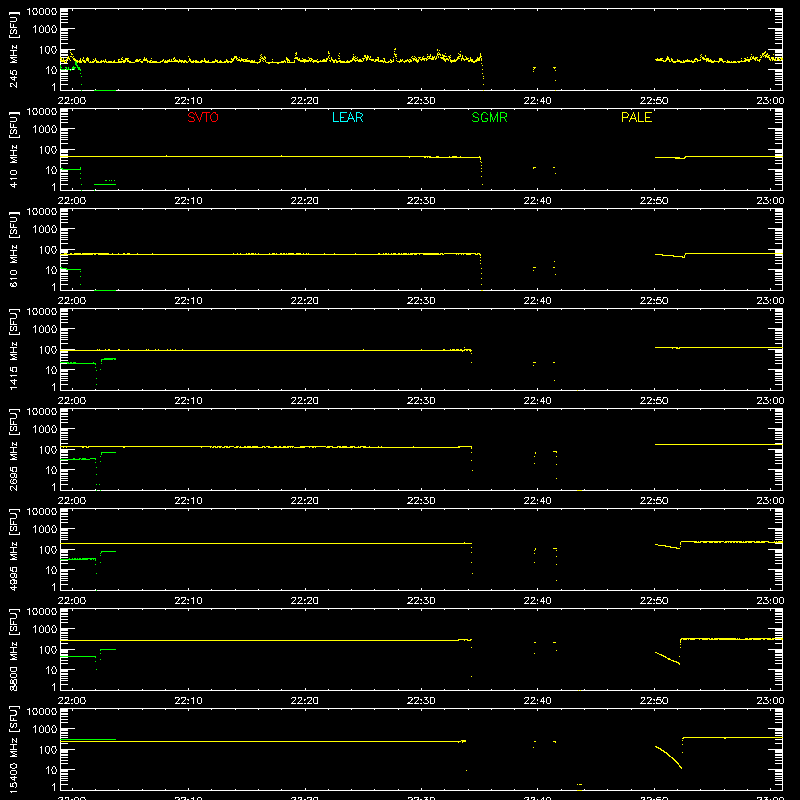Click the red SVTO station label
Viewport: 800px width, 800px height.
pos(203,117)
